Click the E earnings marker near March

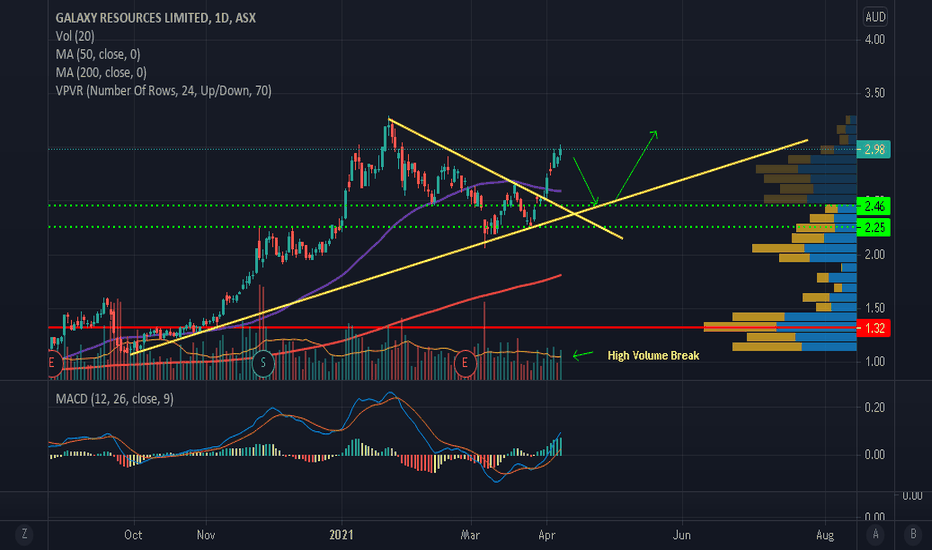tap(465, 363)
